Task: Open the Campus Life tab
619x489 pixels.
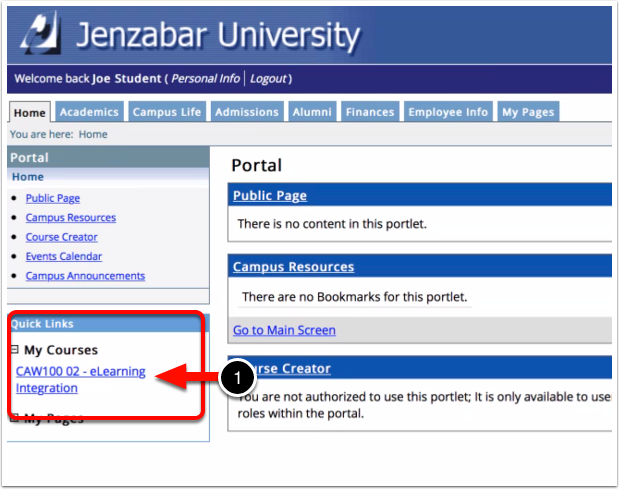Action: coord(167,112)
